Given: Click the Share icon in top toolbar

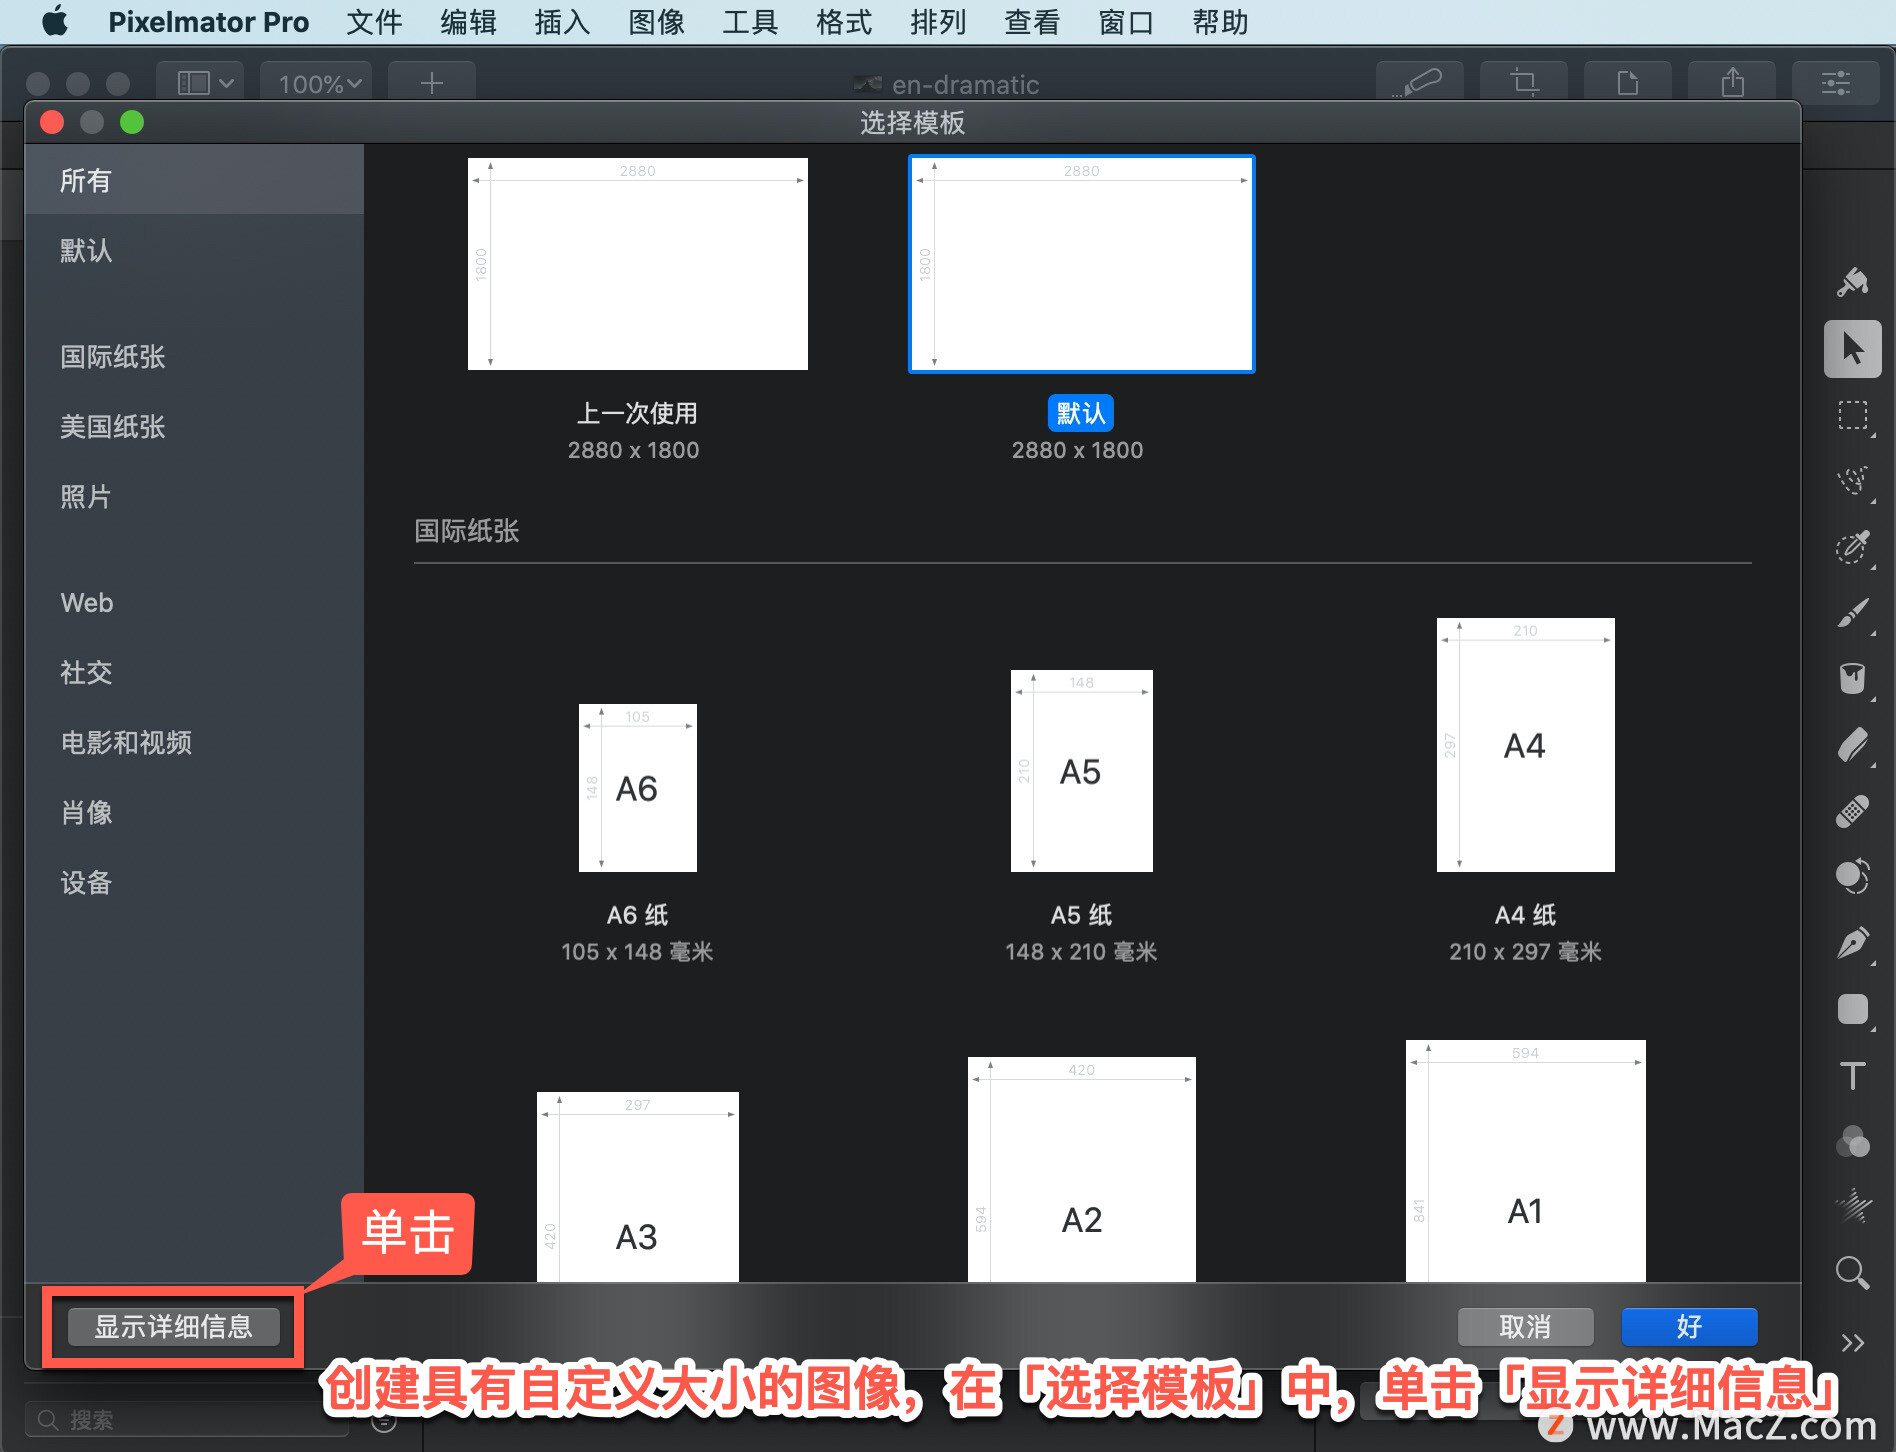Looking at the screenshot, I should (1732, 82).
